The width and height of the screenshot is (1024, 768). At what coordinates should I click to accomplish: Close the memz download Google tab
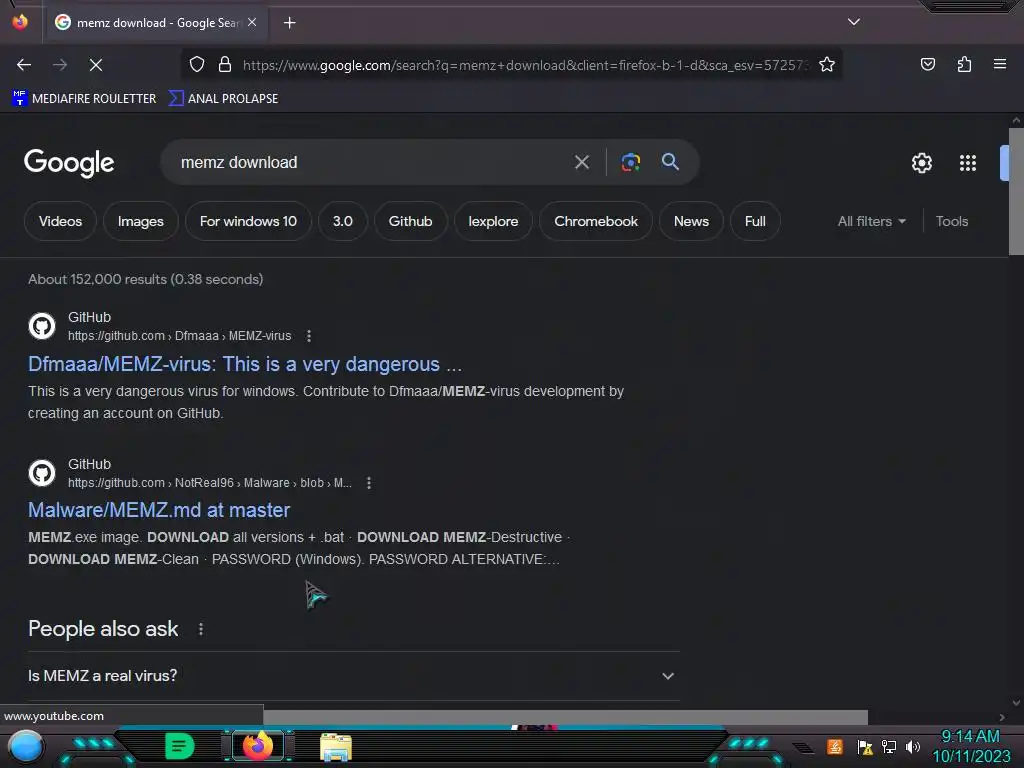[252, 22]
